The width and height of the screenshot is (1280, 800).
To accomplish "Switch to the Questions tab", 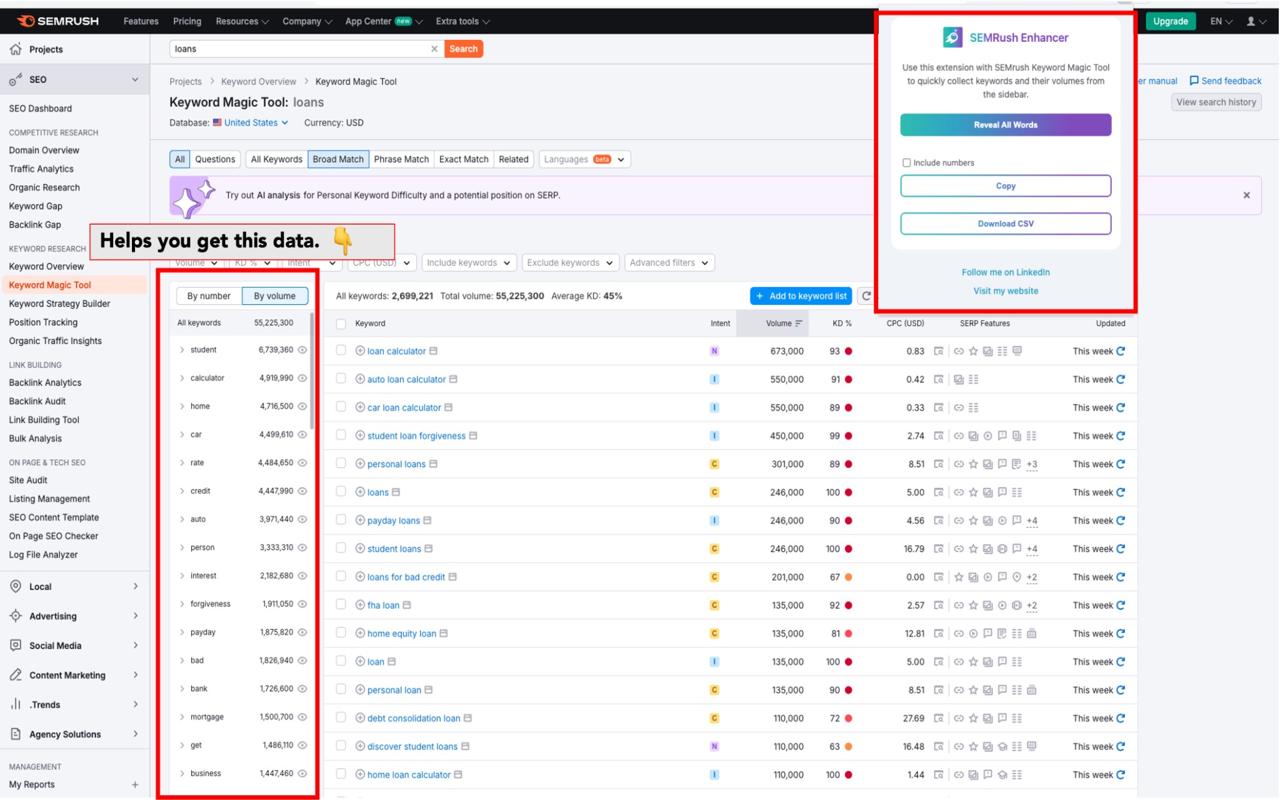I will [215, 159].
